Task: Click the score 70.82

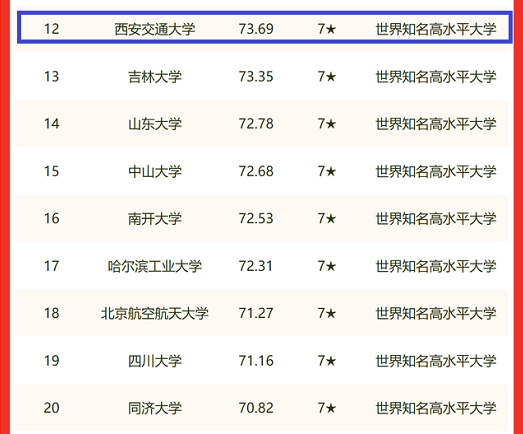Action: (x=256, y=408)
